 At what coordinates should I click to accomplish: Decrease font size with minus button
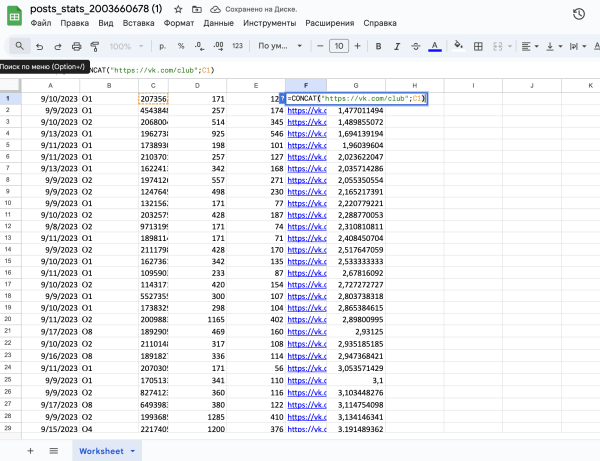pyautogui.click(x=321, y=46)
